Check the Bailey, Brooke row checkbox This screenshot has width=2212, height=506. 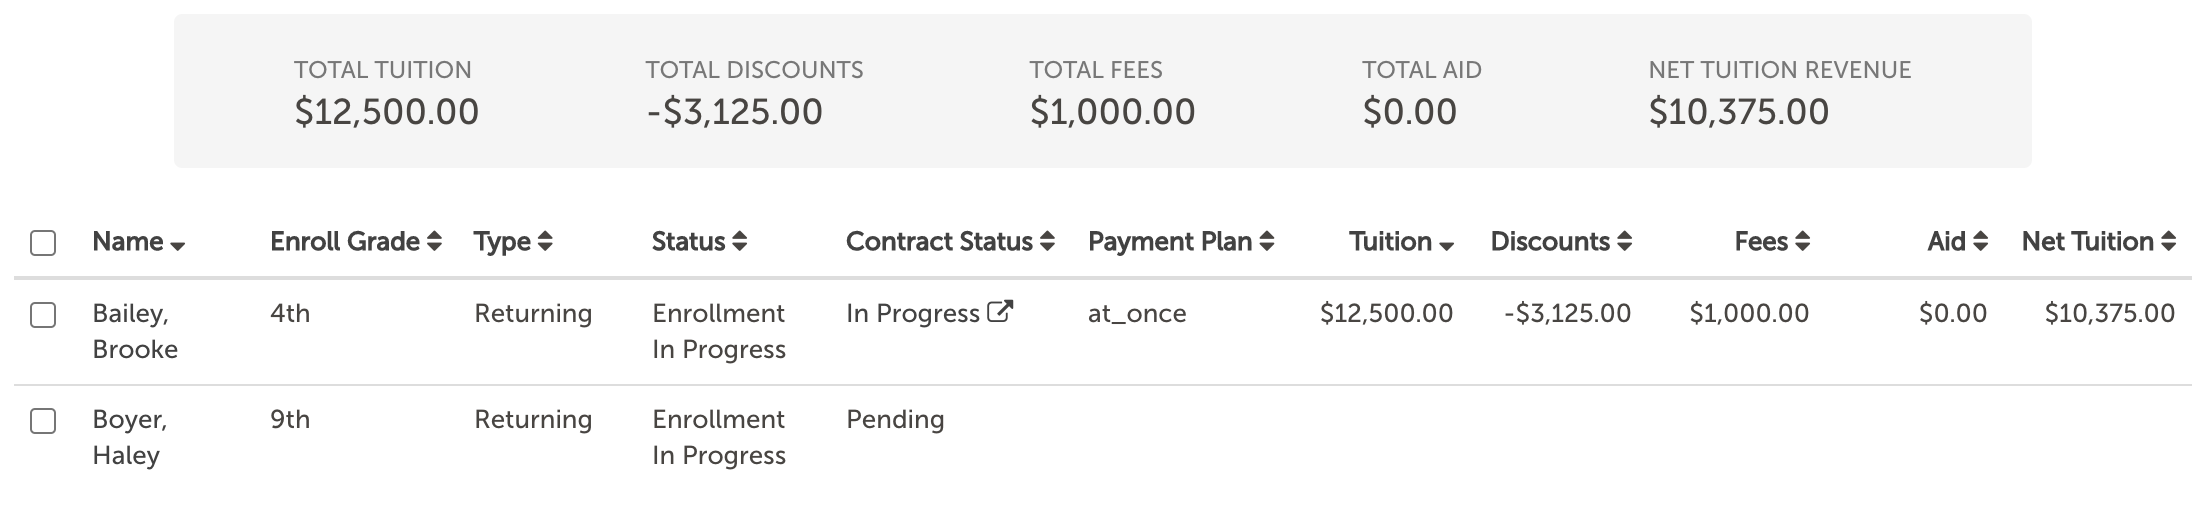tap(43, 315)
